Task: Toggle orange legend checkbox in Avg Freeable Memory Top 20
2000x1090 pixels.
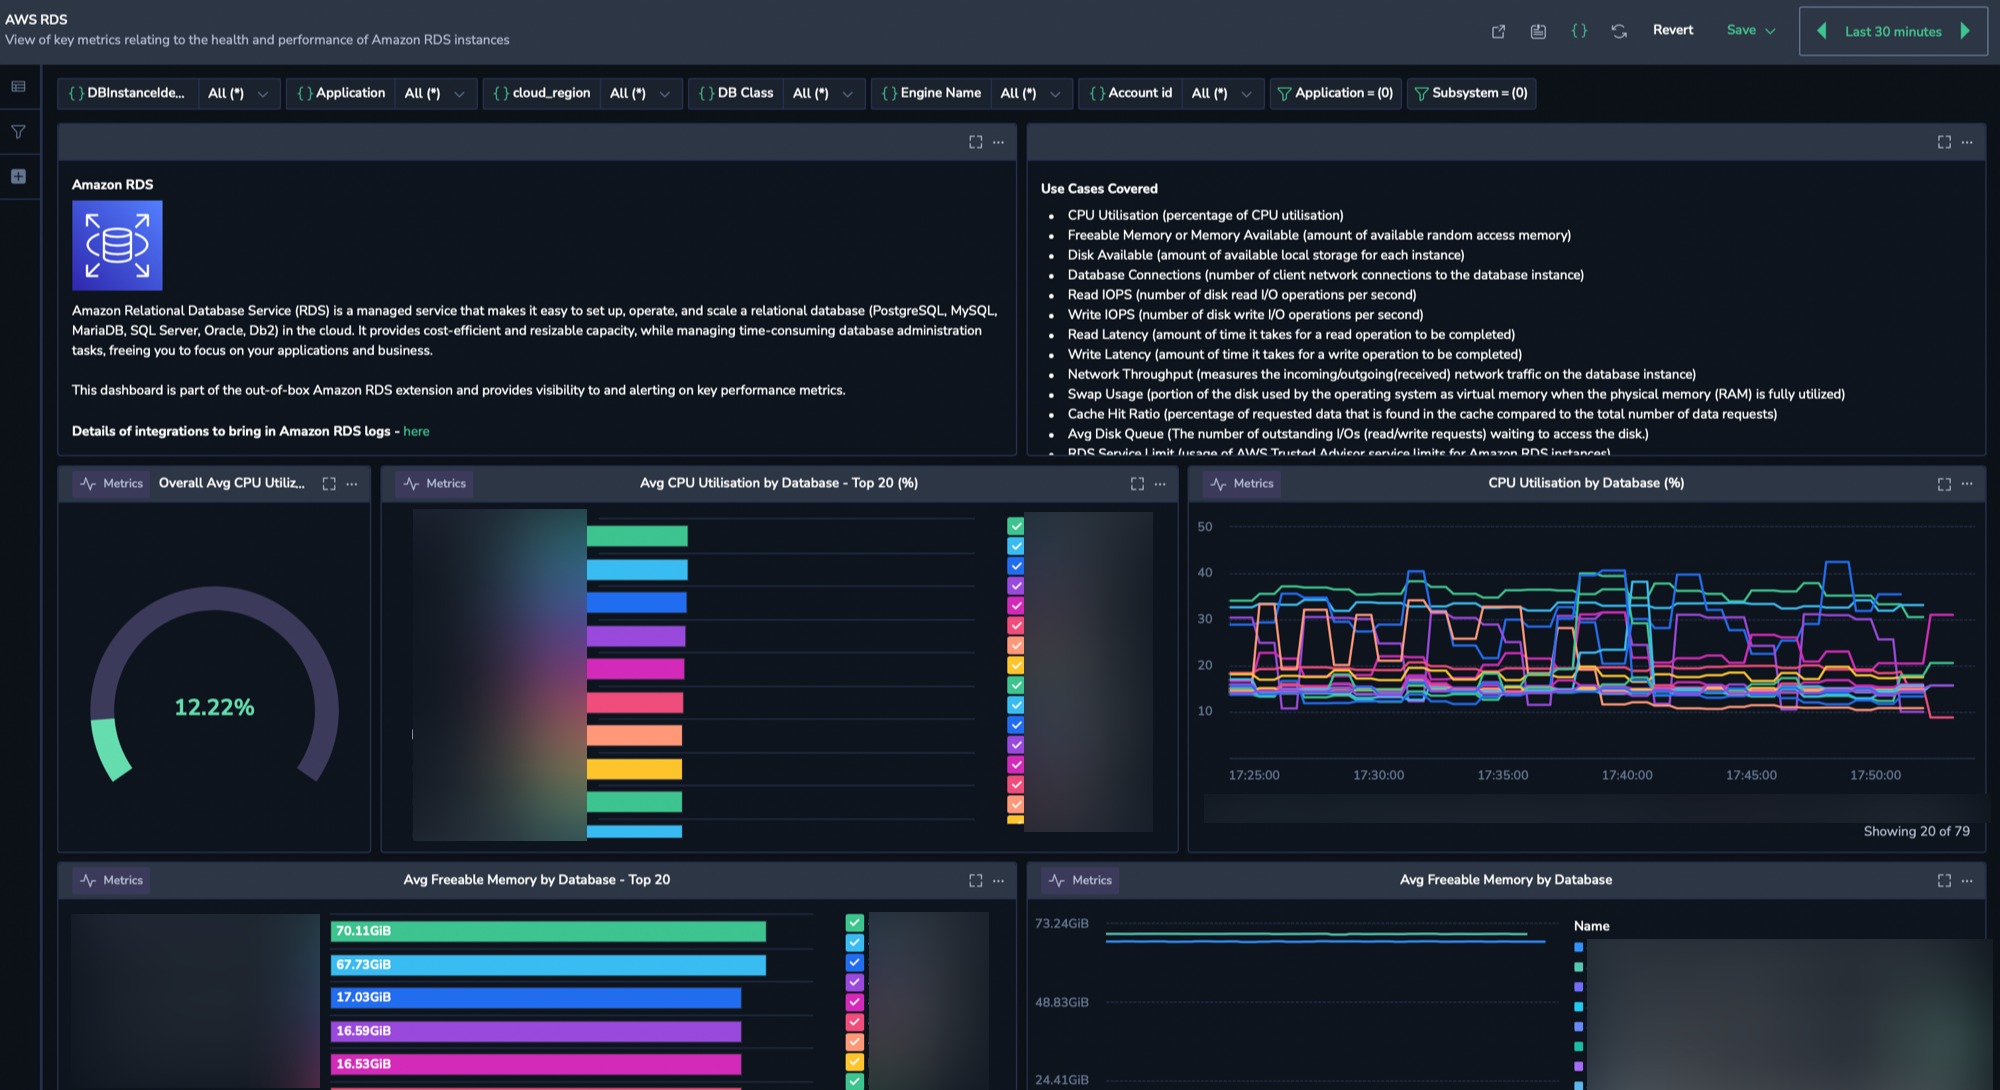Action: [854, 1042]
